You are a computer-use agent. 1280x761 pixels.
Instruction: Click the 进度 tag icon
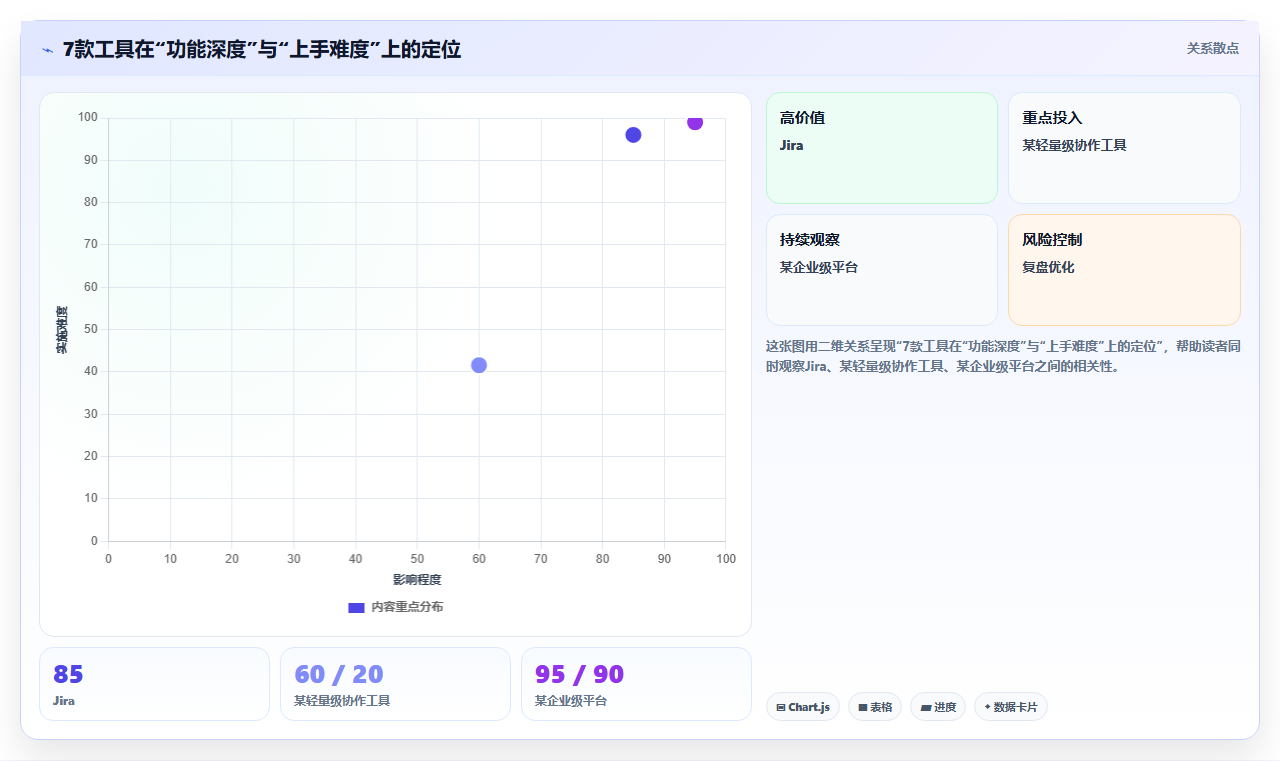pos(925,708)
